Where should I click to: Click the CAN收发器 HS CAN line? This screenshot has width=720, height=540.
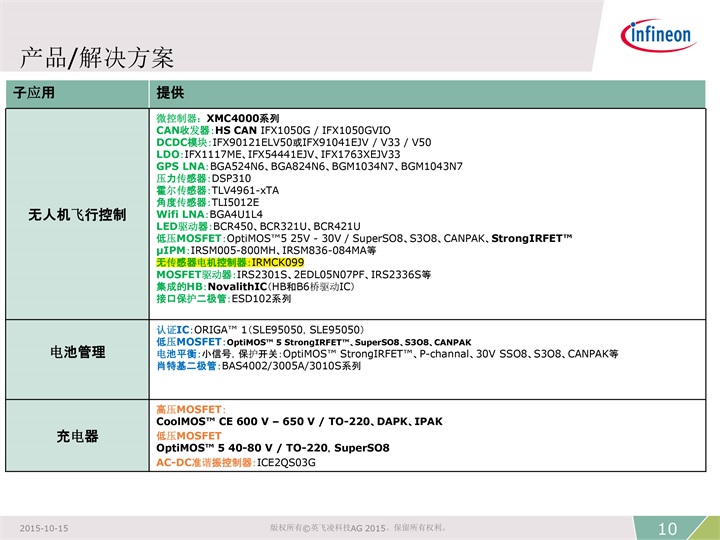[x=273, y=130]
